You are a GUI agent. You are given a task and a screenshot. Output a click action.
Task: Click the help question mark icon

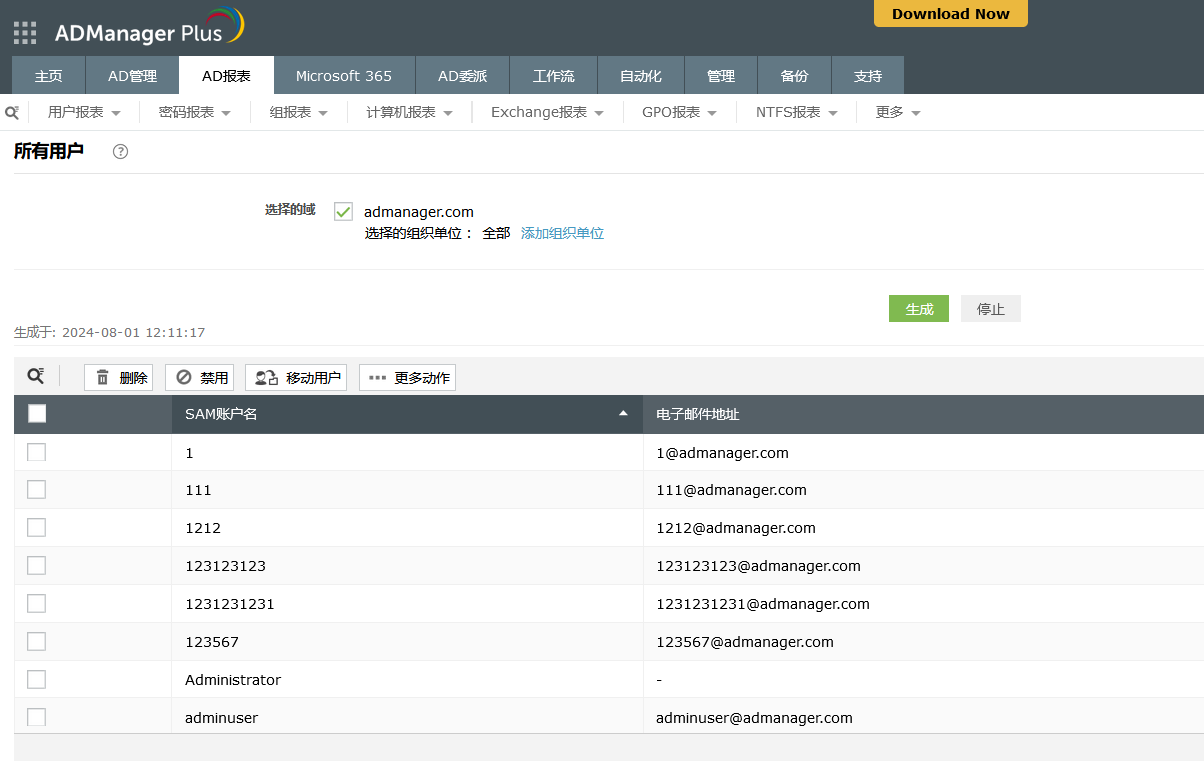click(x=121, y=152)
